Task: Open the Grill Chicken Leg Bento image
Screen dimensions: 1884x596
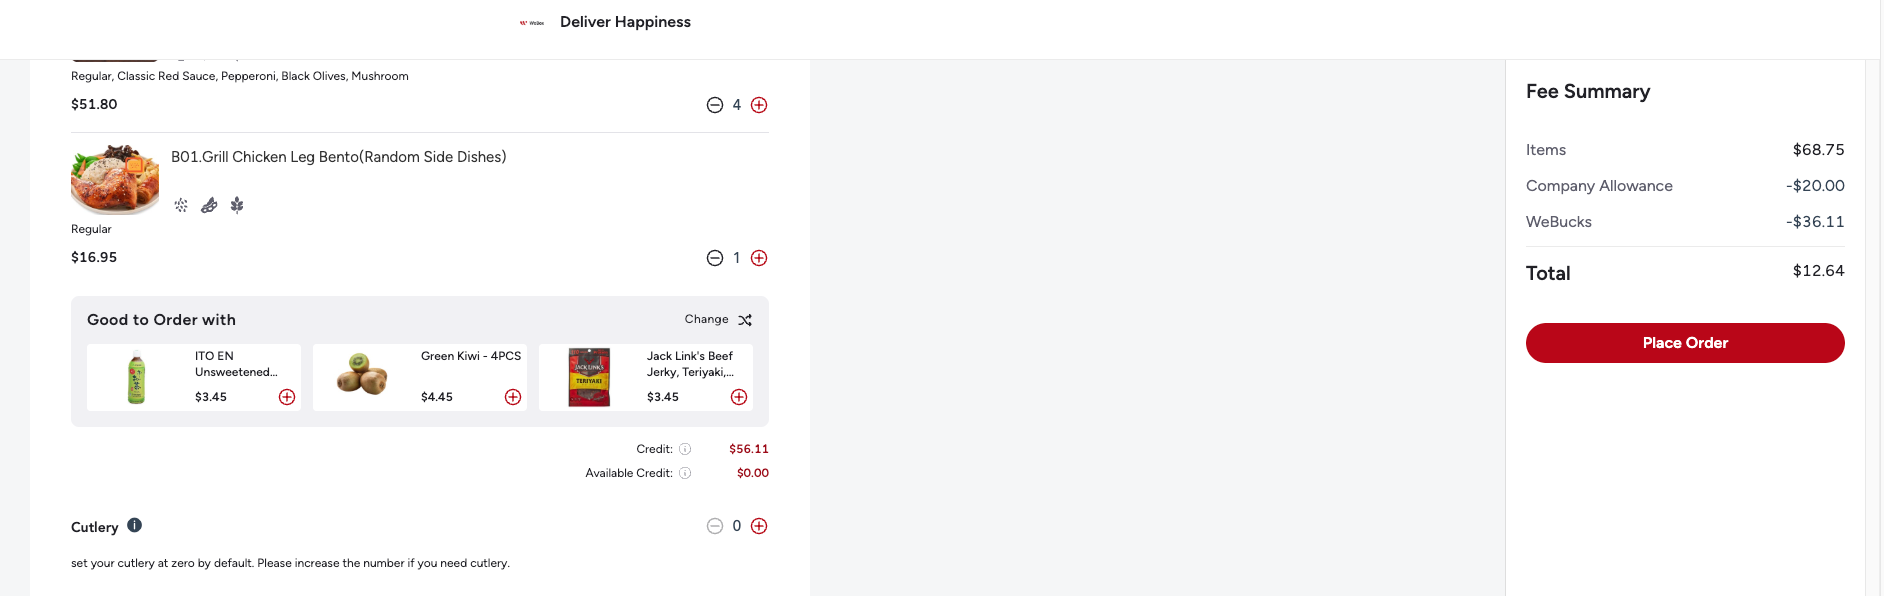Action: pos(115,179)
